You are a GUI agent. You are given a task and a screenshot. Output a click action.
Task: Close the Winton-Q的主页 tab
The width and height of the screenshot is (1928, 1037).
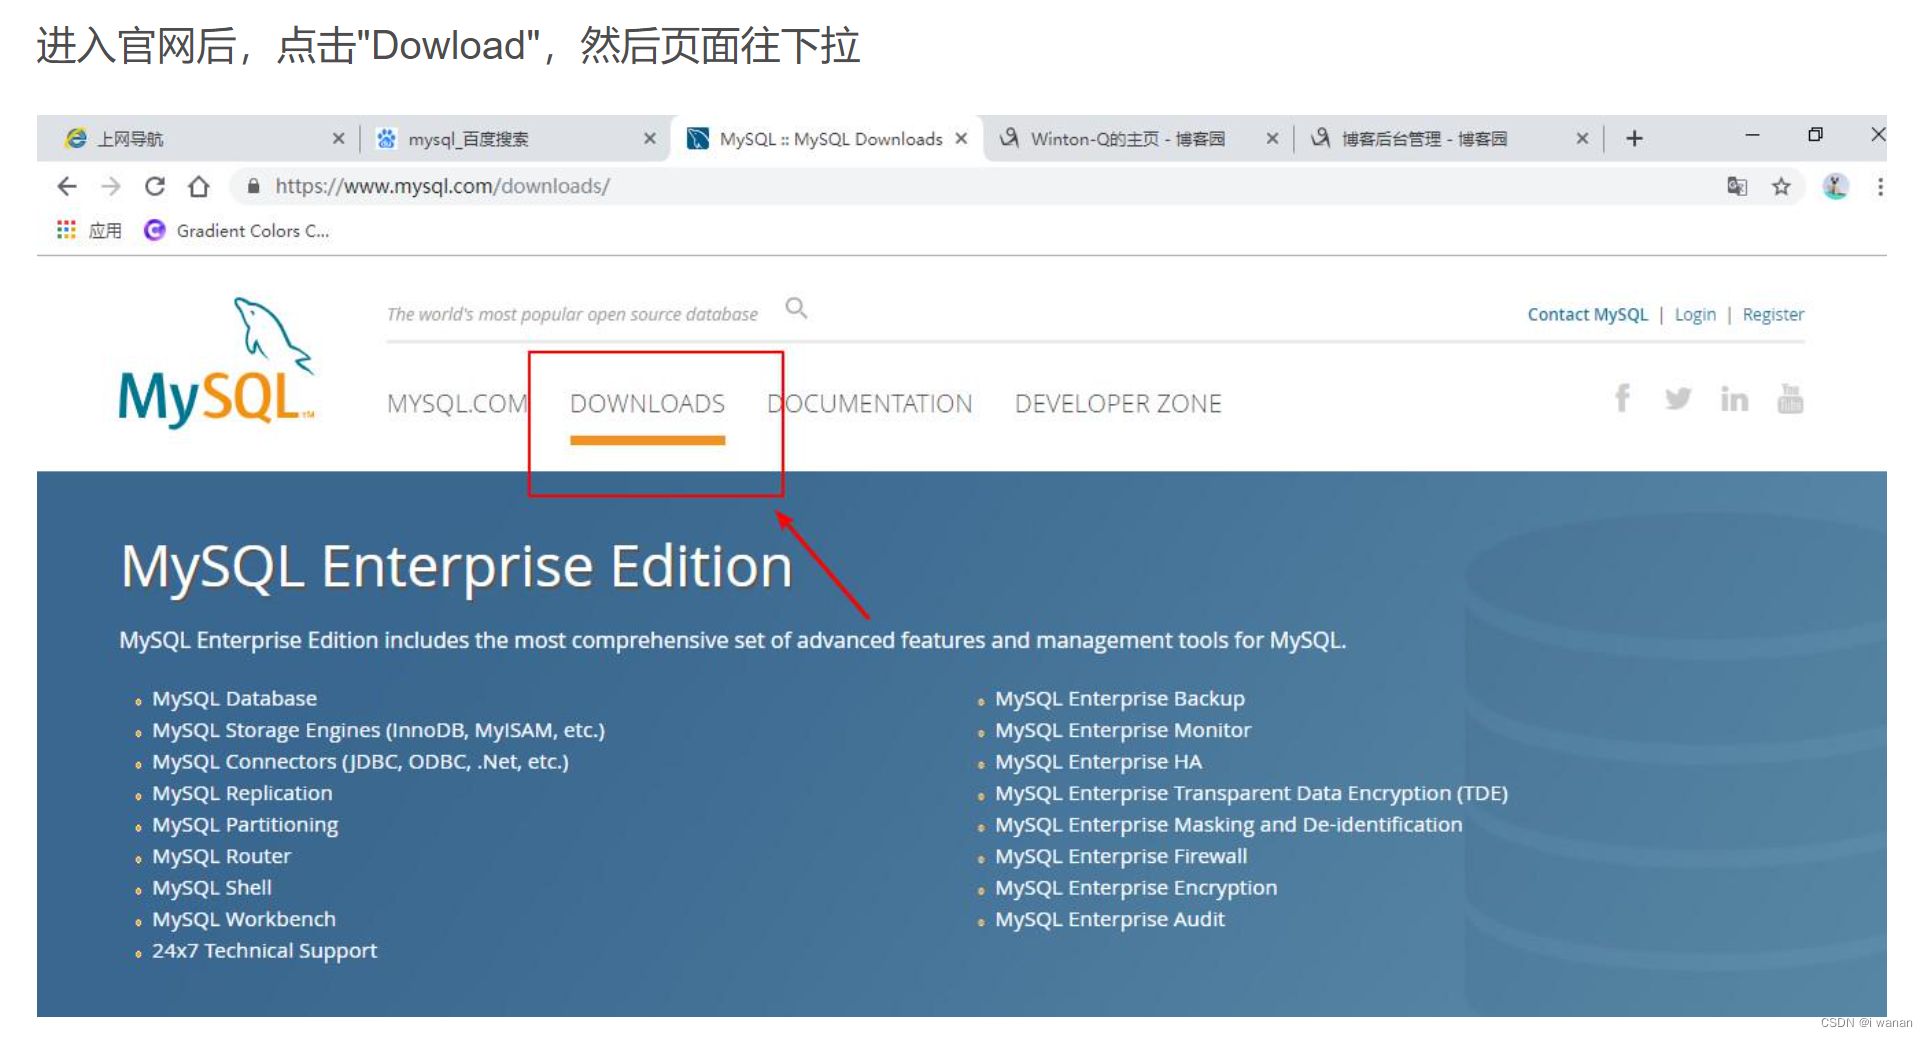coord(1272,138)
